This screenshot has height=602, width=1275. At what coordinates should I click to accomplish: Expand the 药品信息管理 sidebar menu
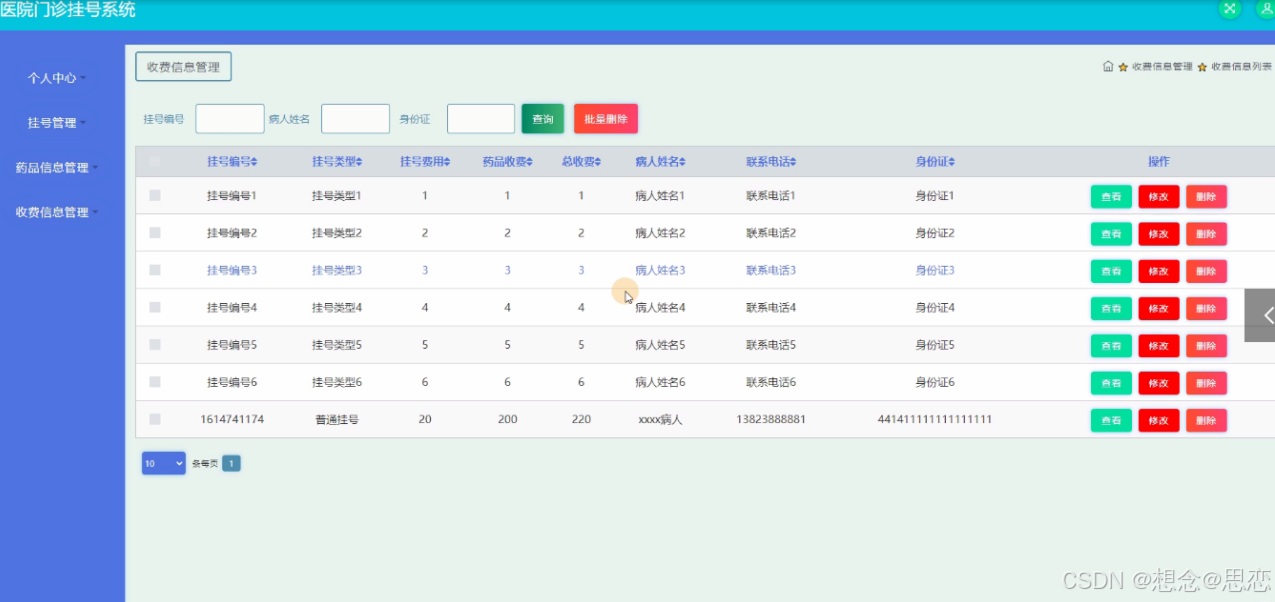pos(56,168)
